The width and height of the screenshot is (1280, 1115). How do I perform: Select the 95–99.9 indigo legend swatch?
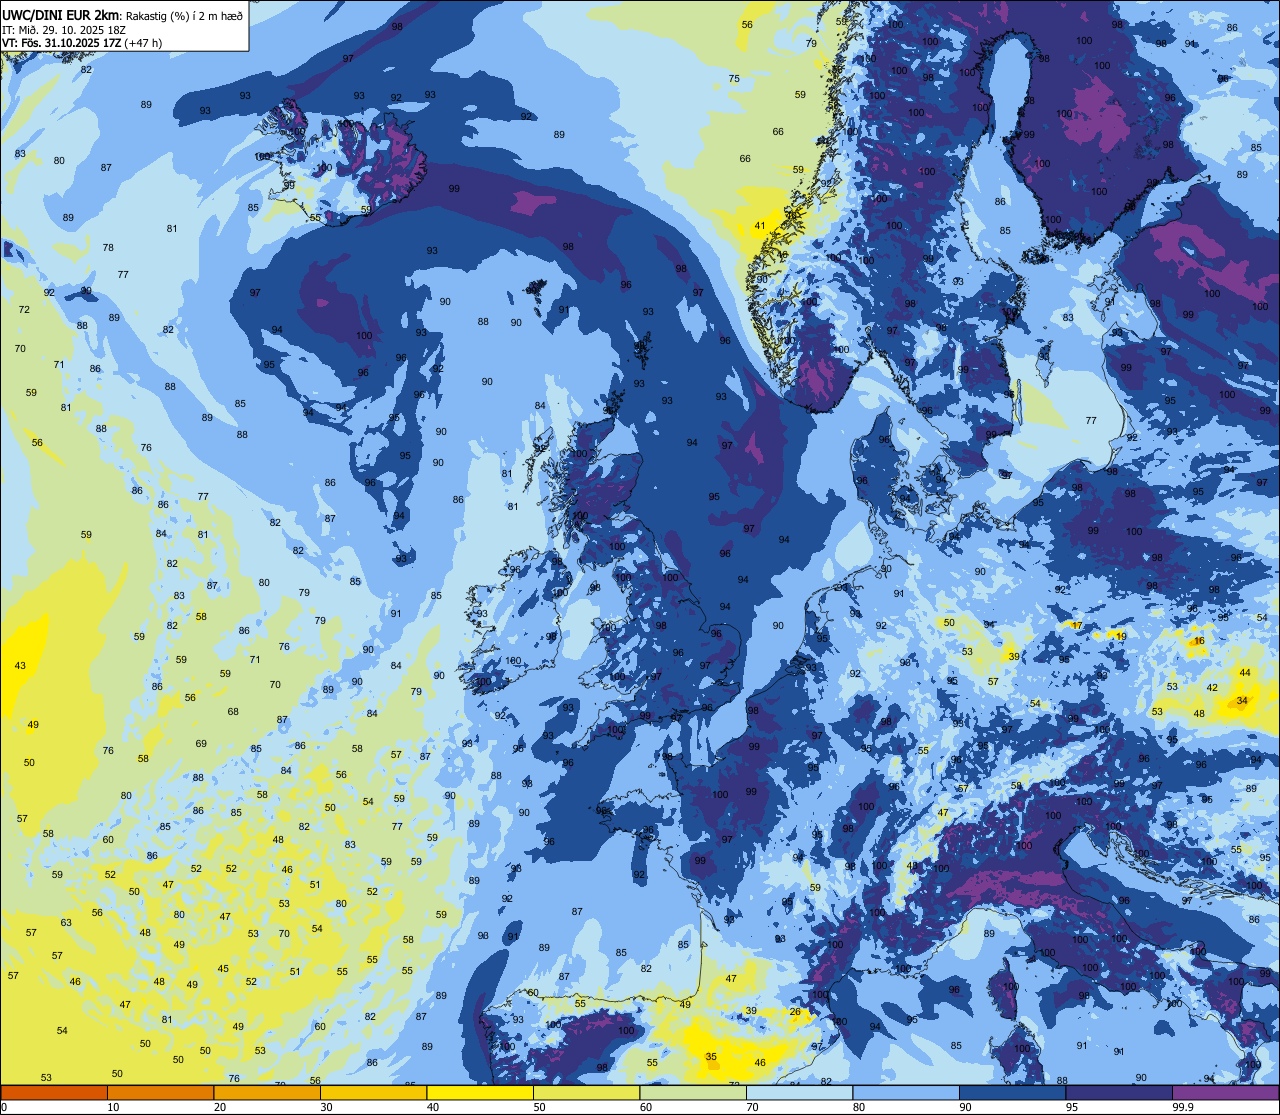coord(1118,1093)
